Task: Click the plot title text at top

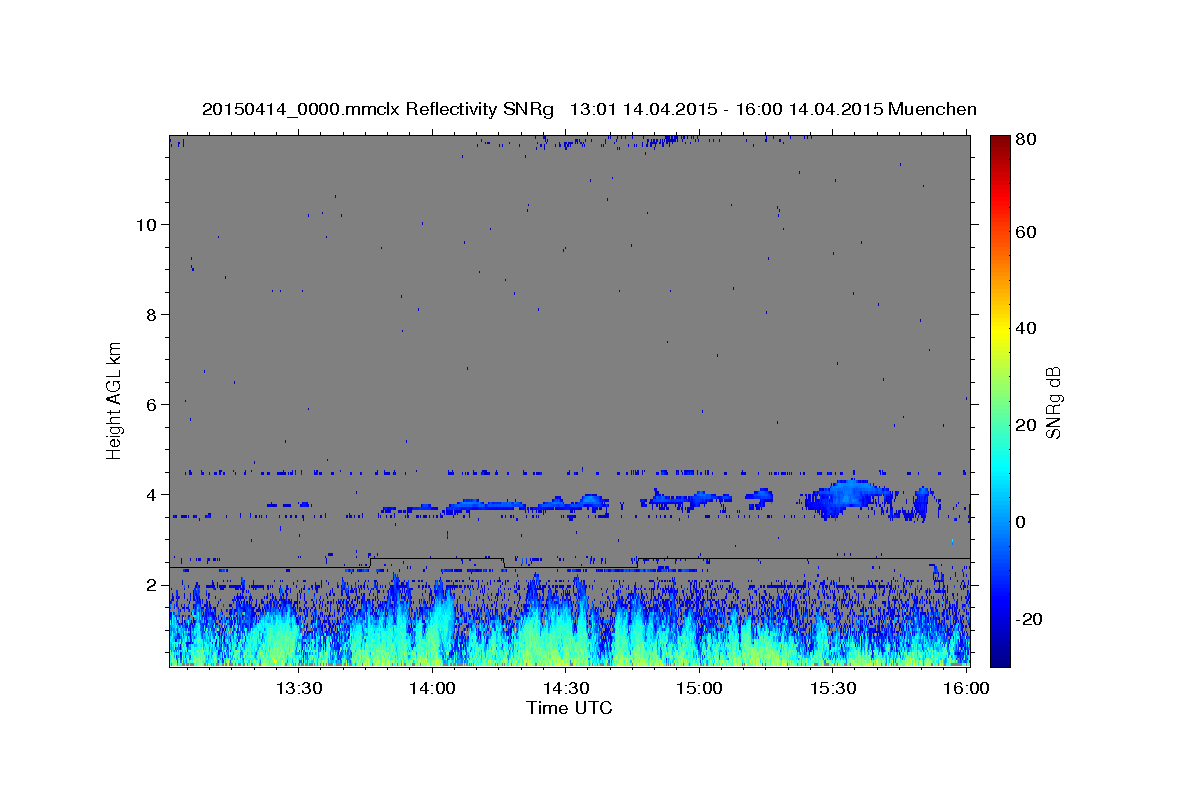Action: 589,109
